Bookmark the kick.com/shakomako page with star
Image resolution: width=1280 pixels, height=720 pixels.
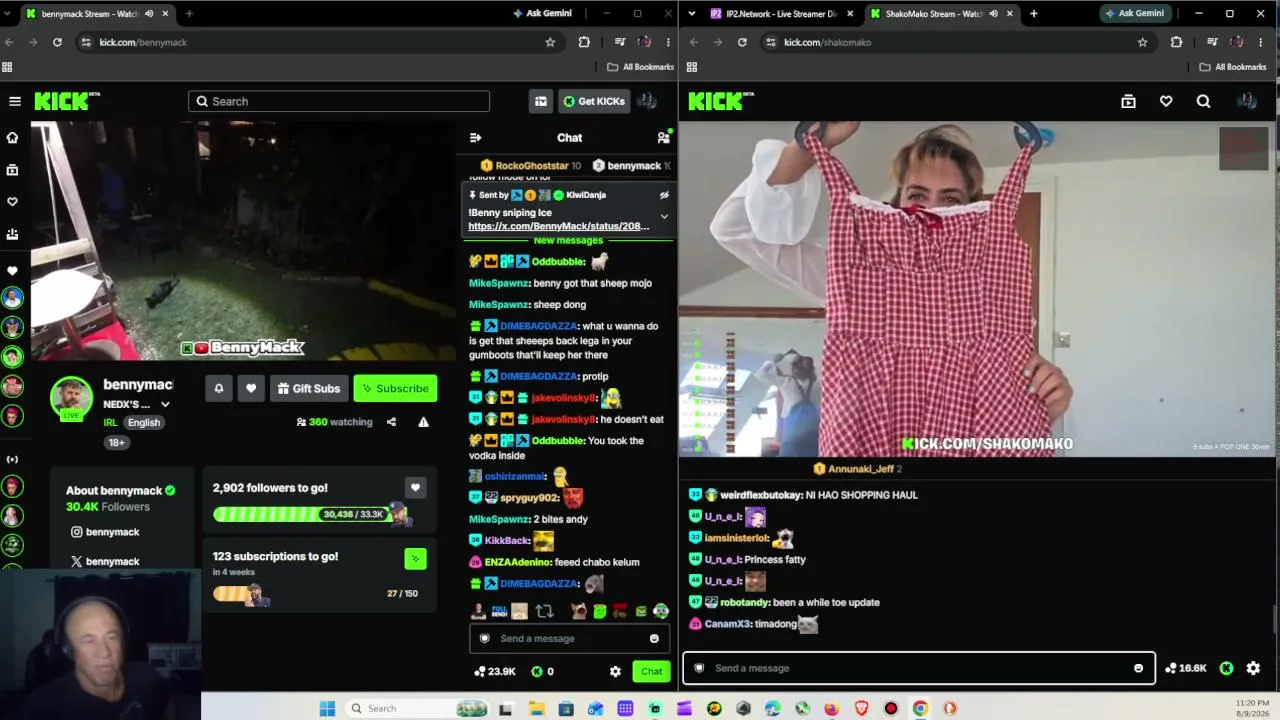pos(1142,42)
